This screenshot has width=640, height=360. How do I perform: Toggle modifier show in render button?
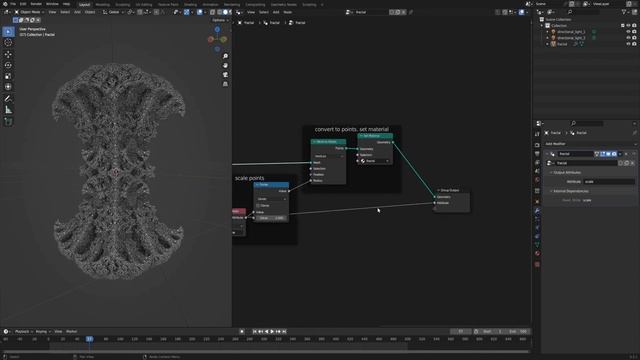pos(614,154)
